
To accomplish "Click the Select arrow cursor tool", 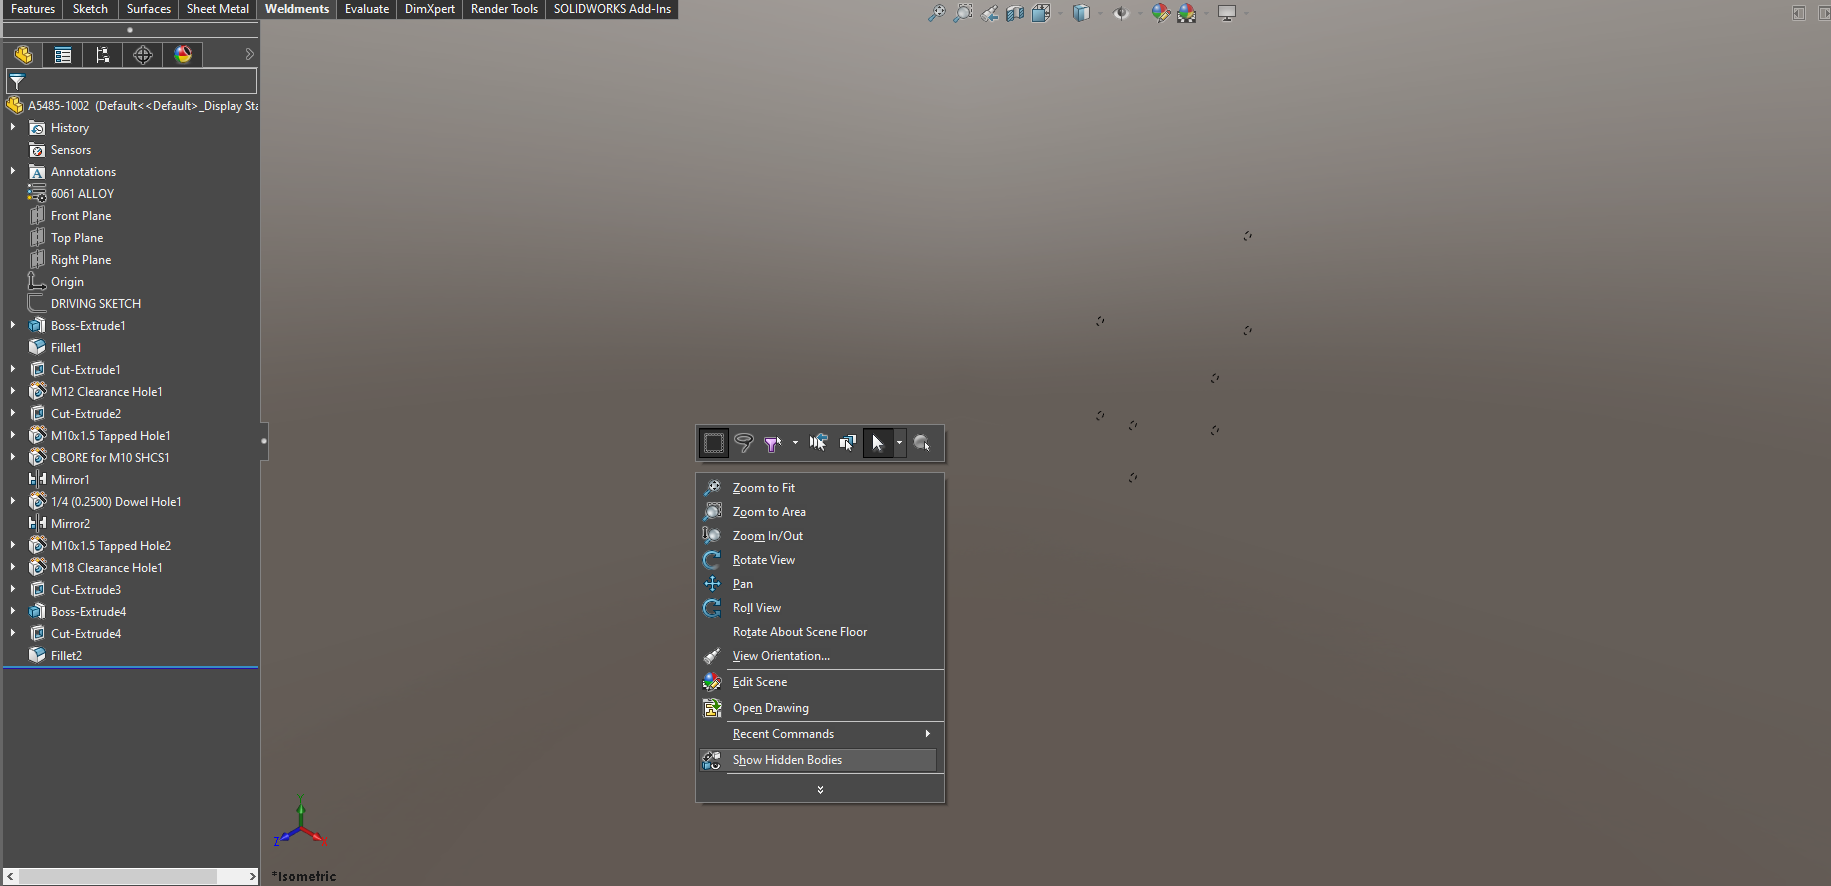I will 877,443.
